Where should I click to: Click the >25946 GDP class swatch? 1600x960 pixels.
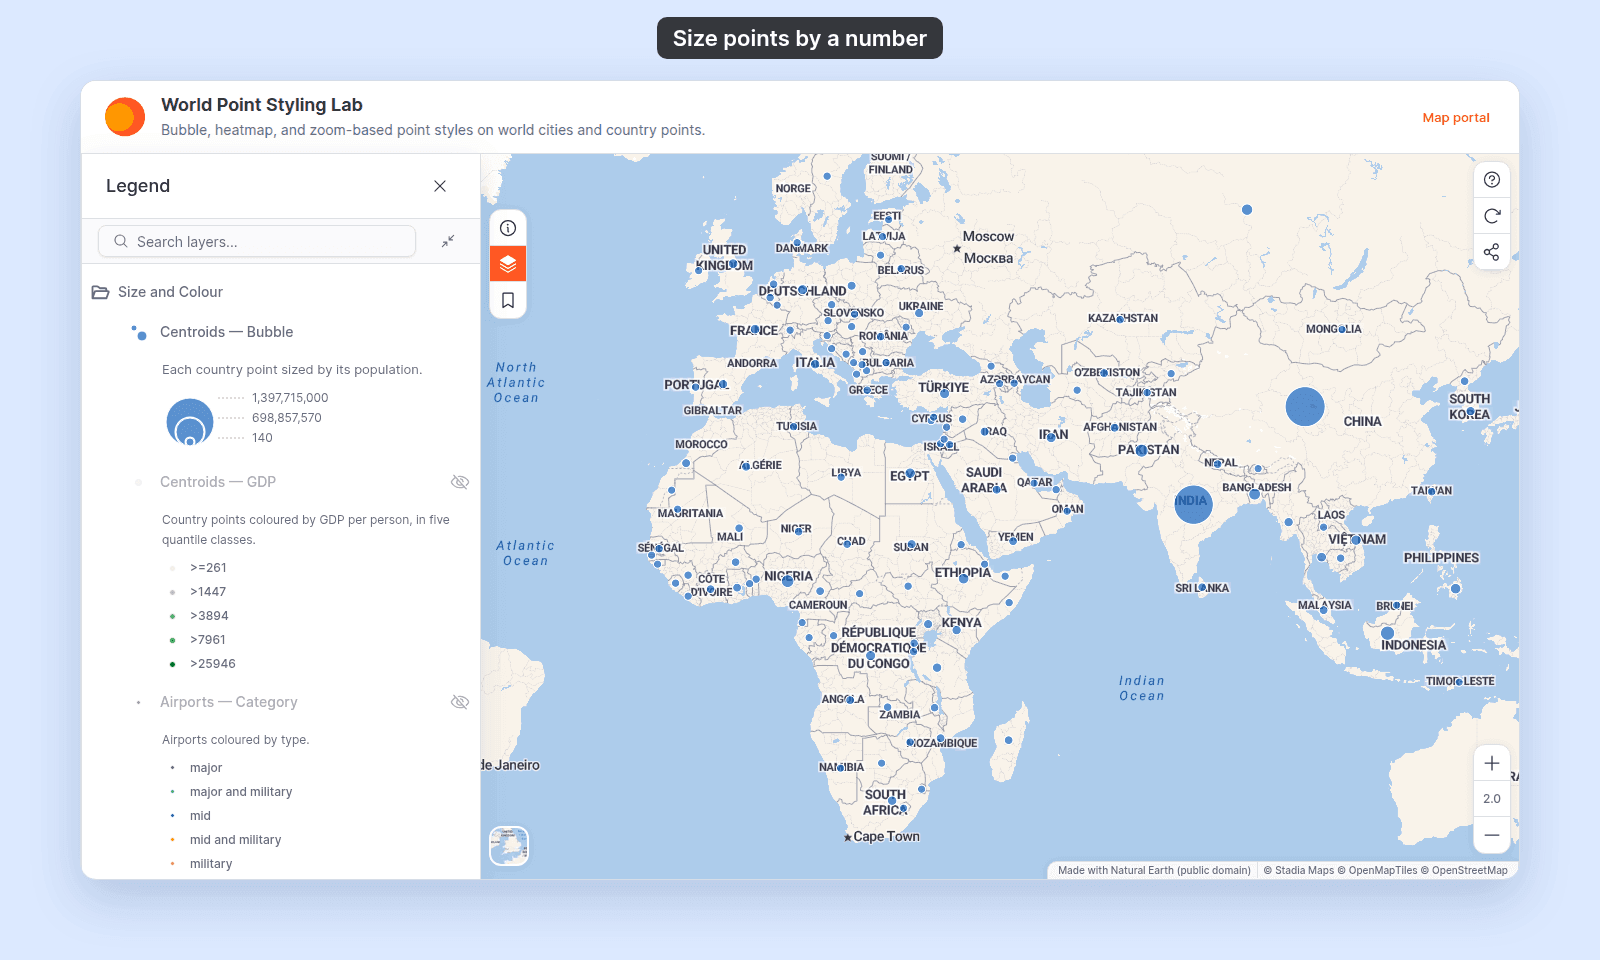(172, 664)
